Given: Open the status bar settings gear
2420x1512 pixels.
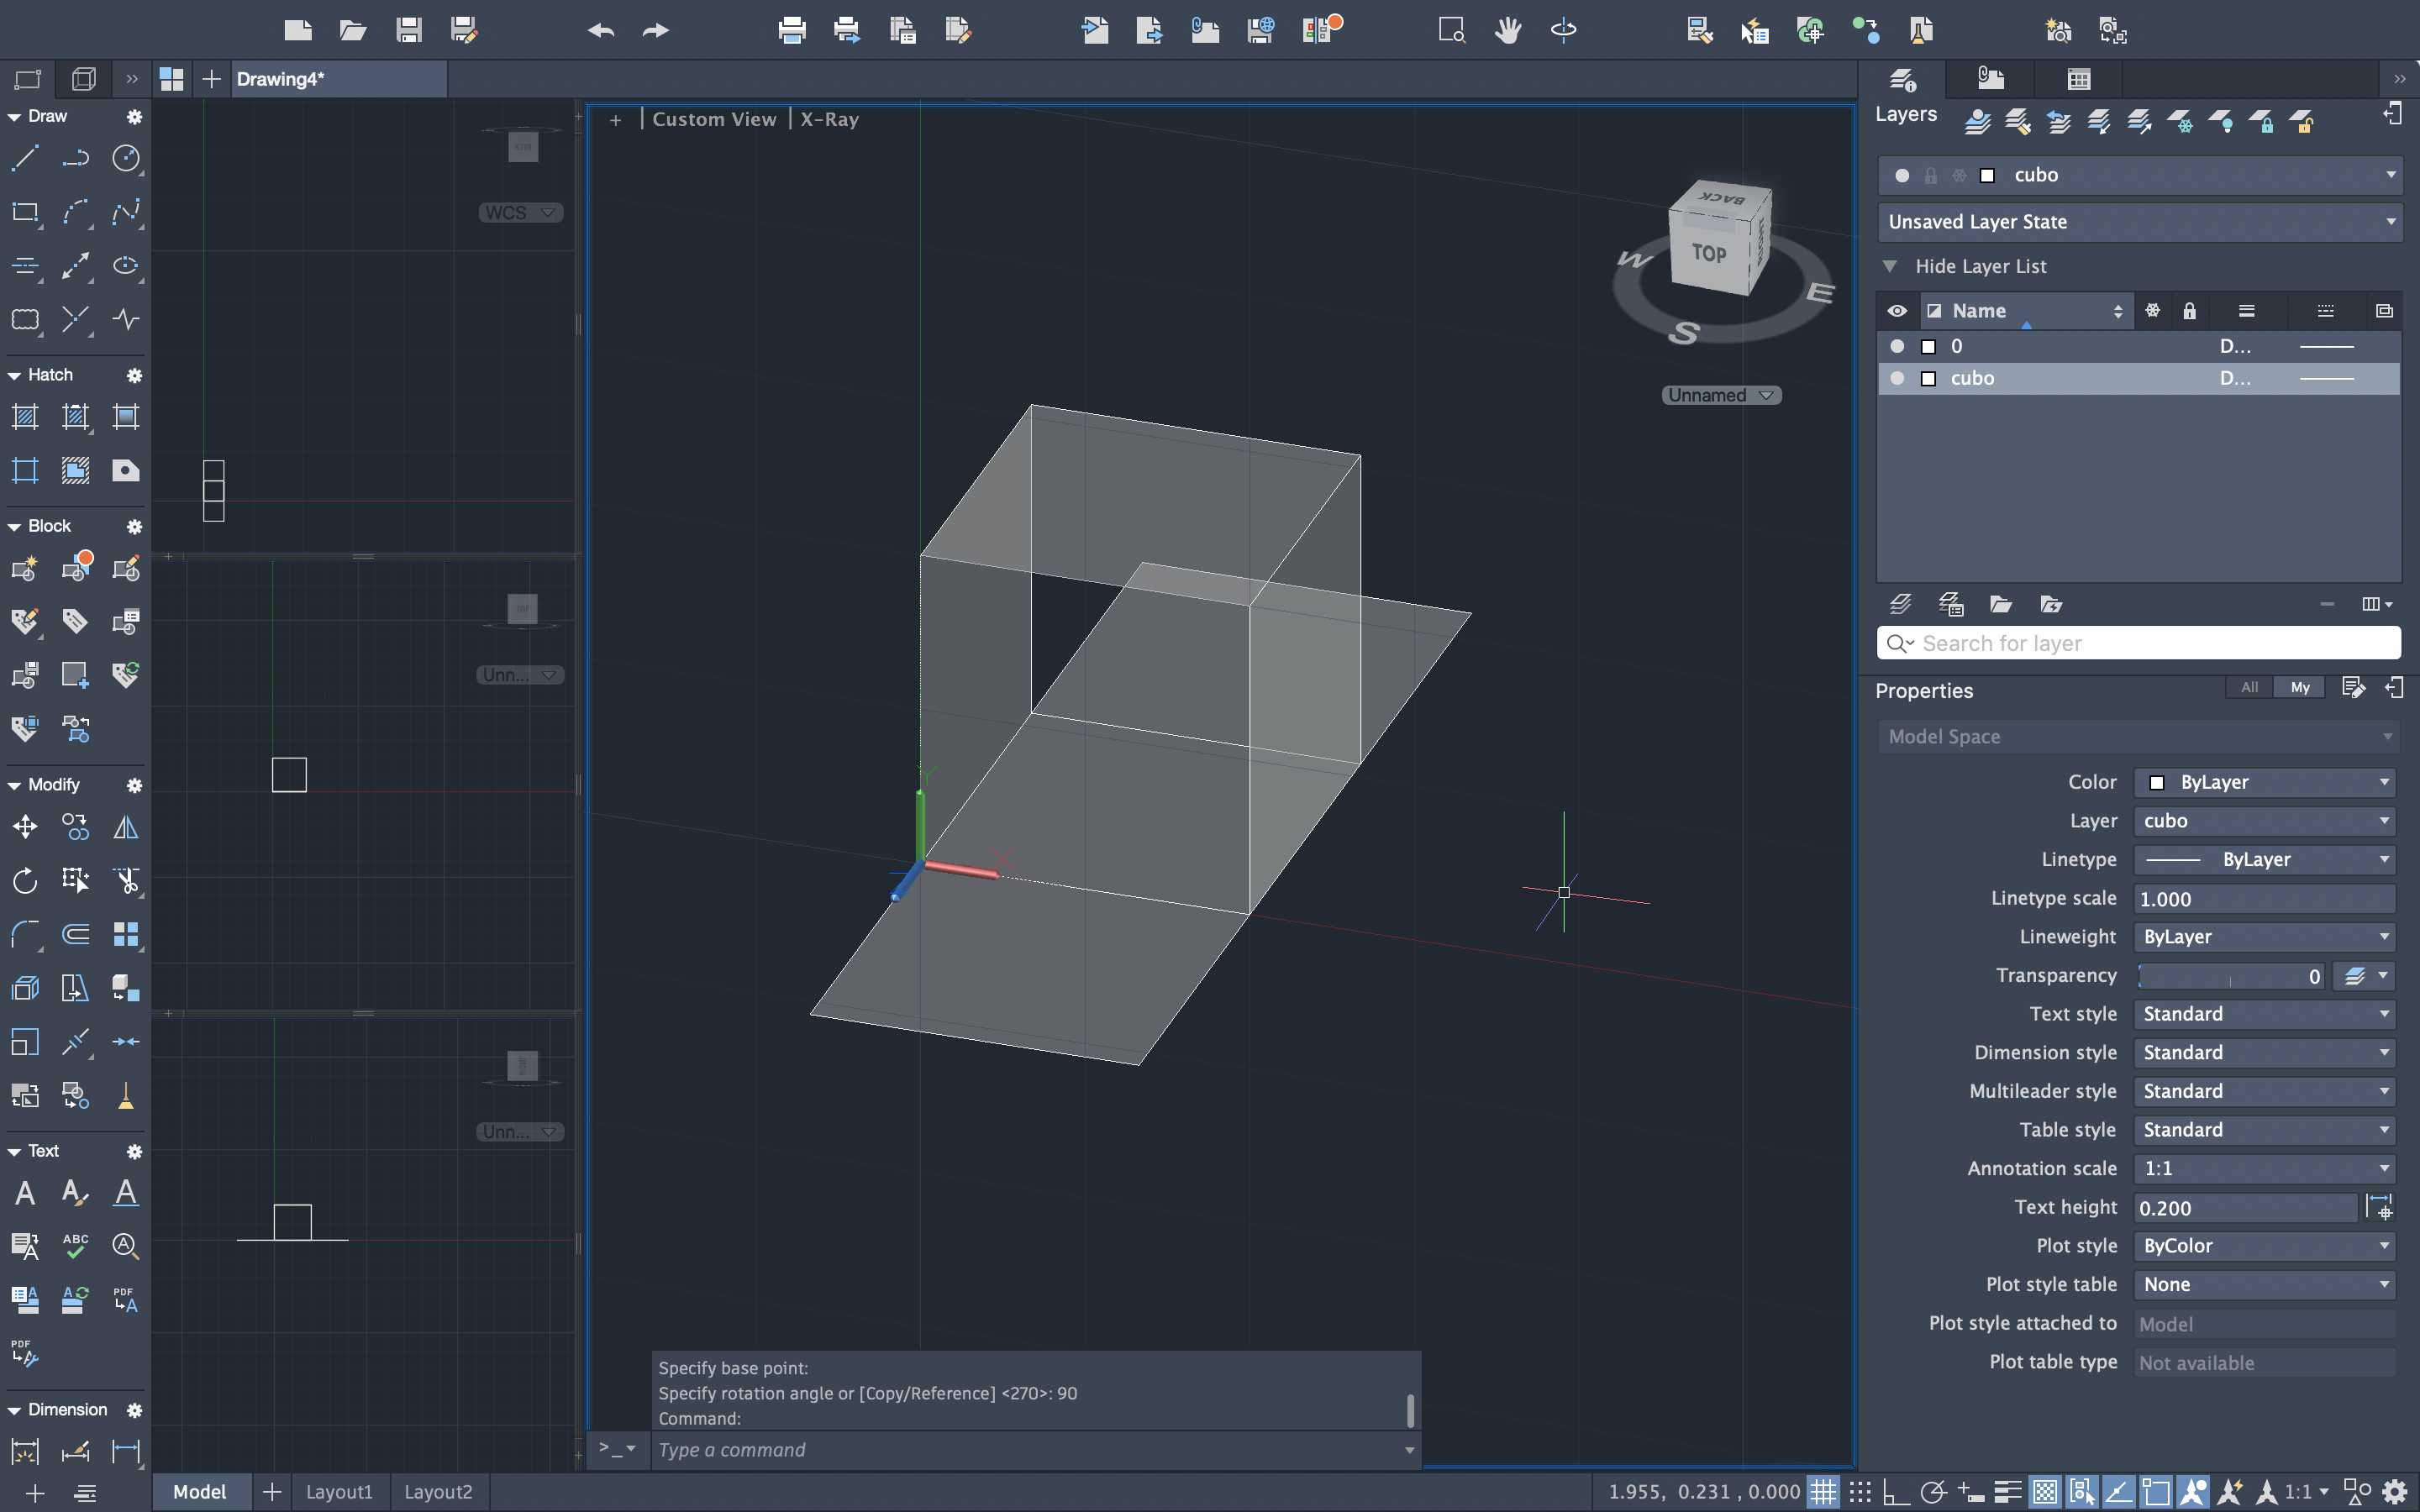Looking at the screenshot, I should click(2395, 1492).
